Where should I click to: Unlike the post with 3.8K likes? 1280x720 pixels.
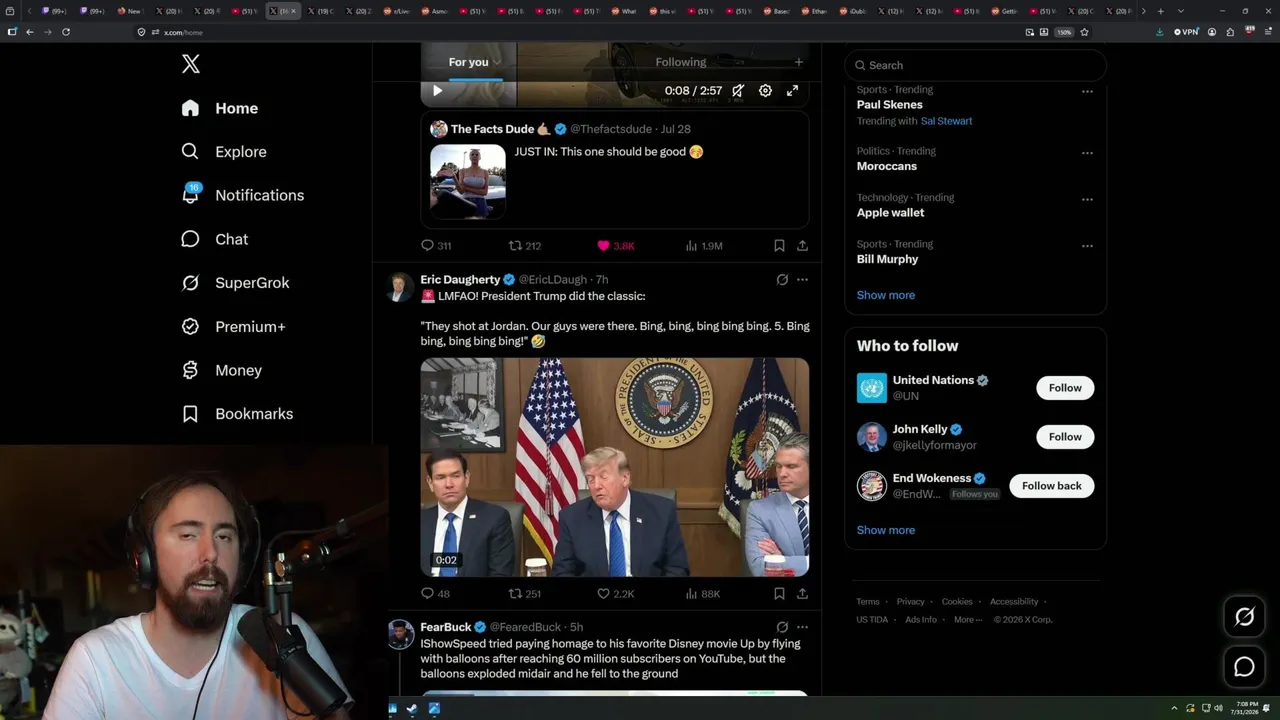tap(615, 245)
